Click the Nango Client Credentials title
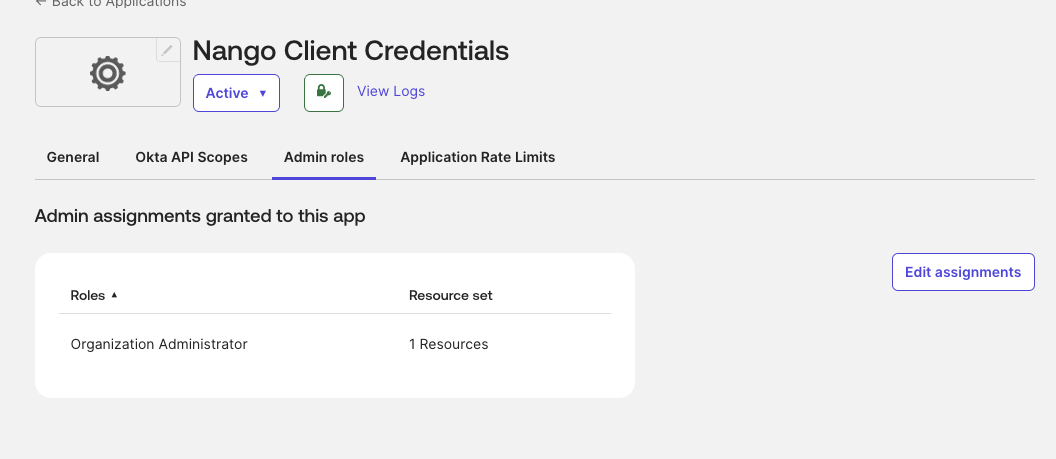The image size is (1056, 459). click(x=351, y=50)
